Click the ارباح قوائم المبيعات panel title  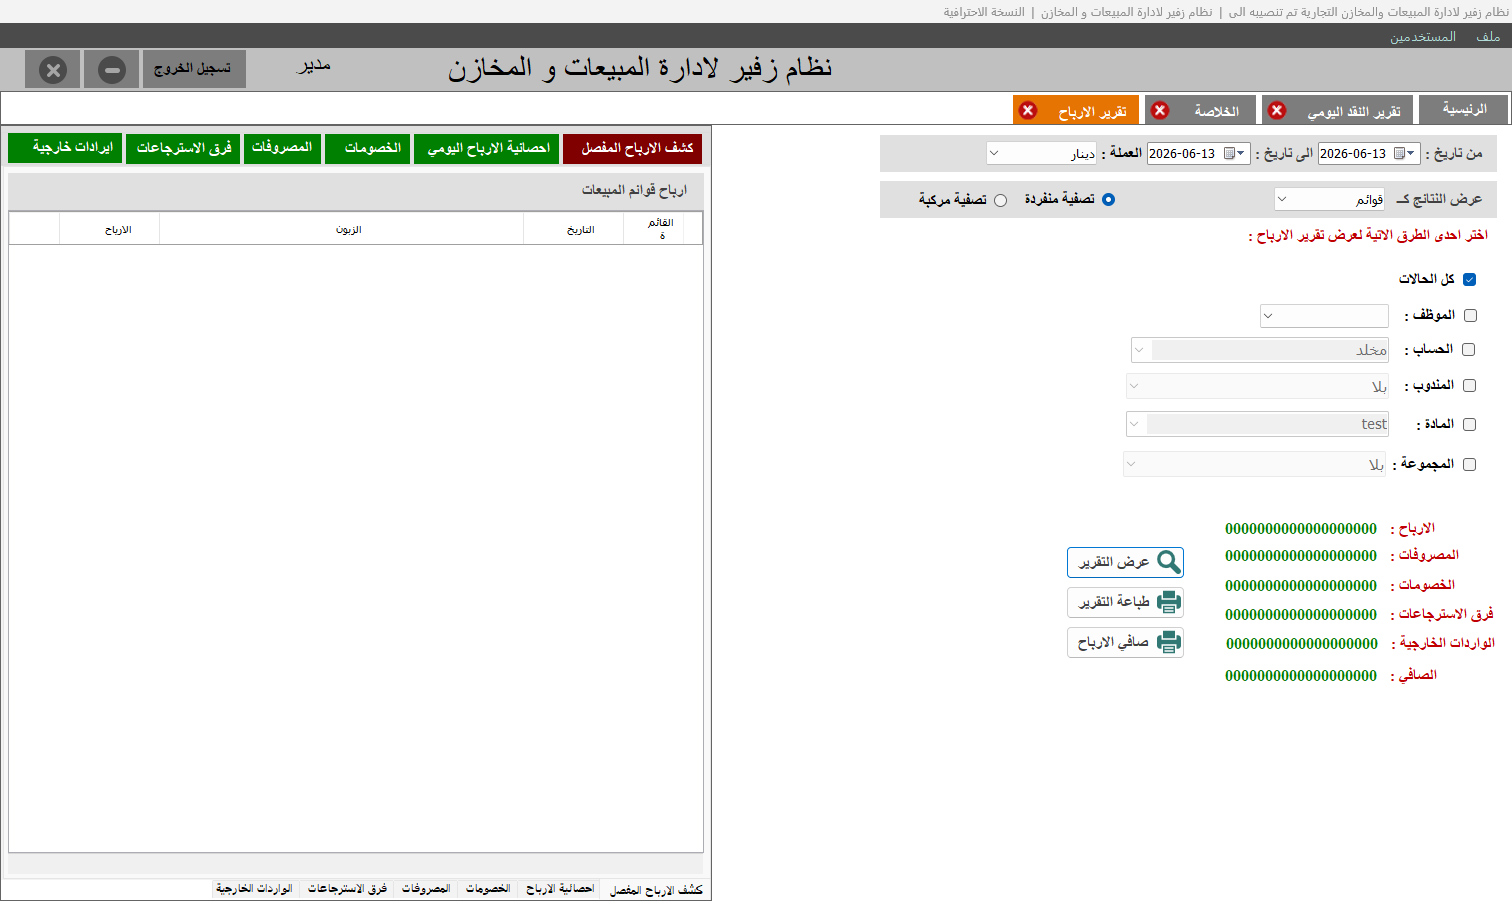[x=634, y=190]
